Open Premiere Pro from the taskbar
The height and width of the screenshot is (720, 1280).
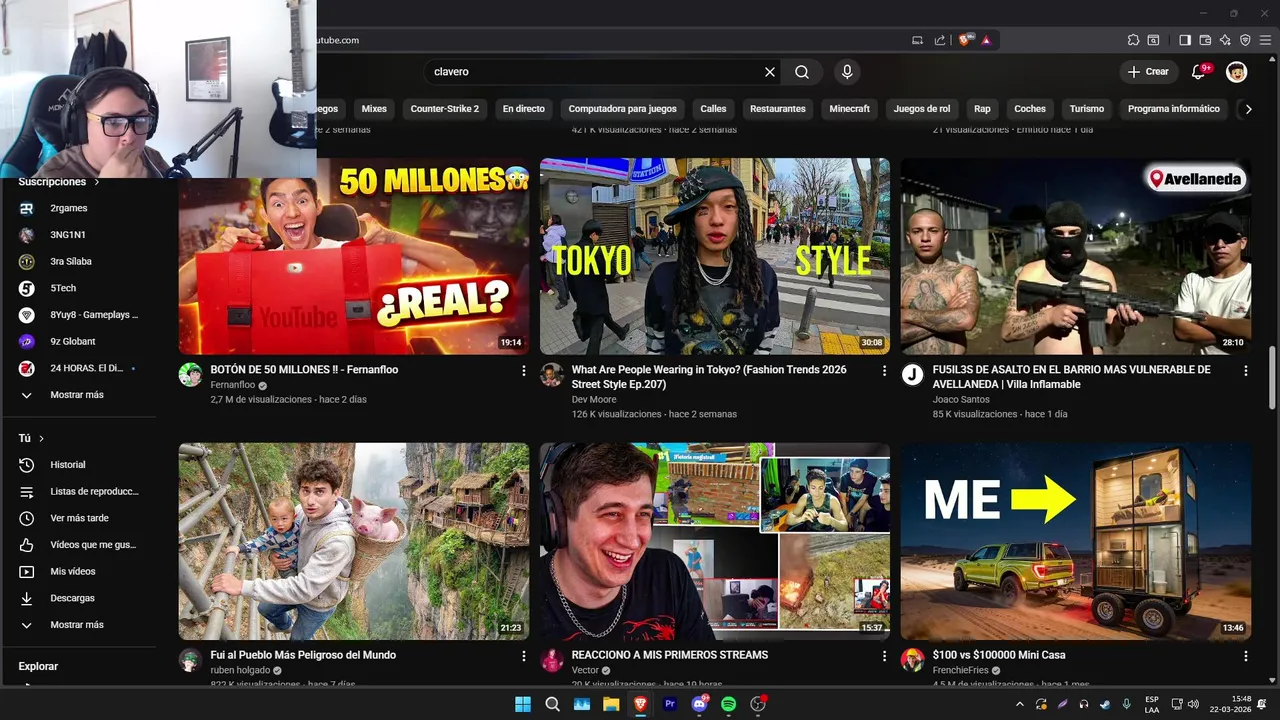pos(670,704)
